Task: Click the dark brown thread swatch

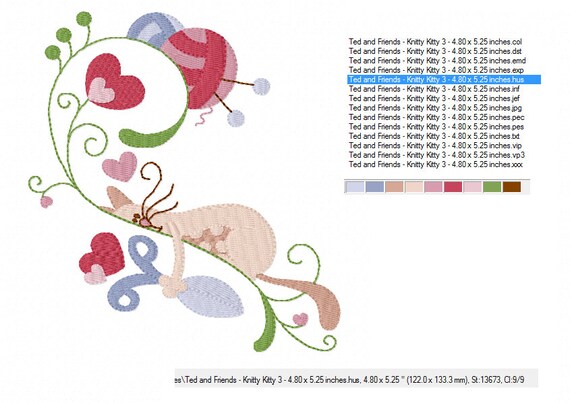Action: 512,187
